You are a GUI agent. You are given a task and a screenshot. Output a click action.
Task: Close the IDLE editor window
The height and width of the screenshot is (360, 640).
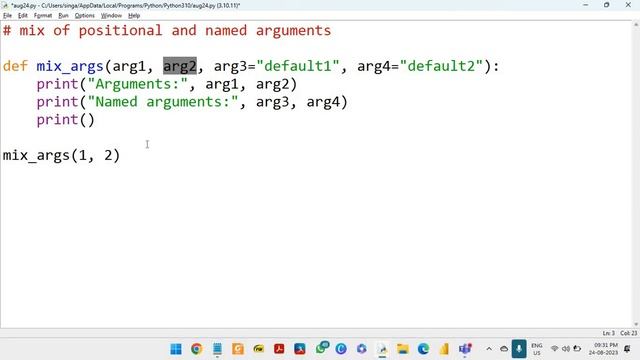[628, 5]
